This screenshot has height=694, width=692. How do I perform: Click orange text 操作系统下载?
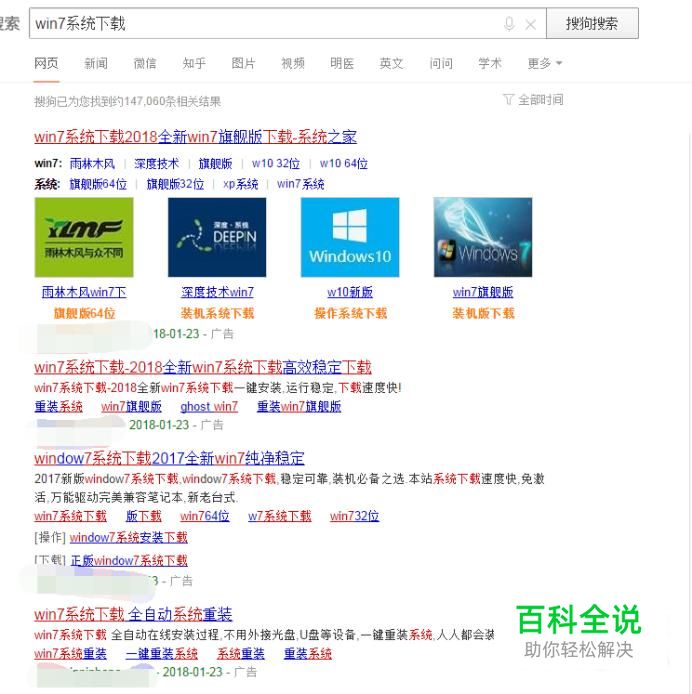tap(350, 313)
